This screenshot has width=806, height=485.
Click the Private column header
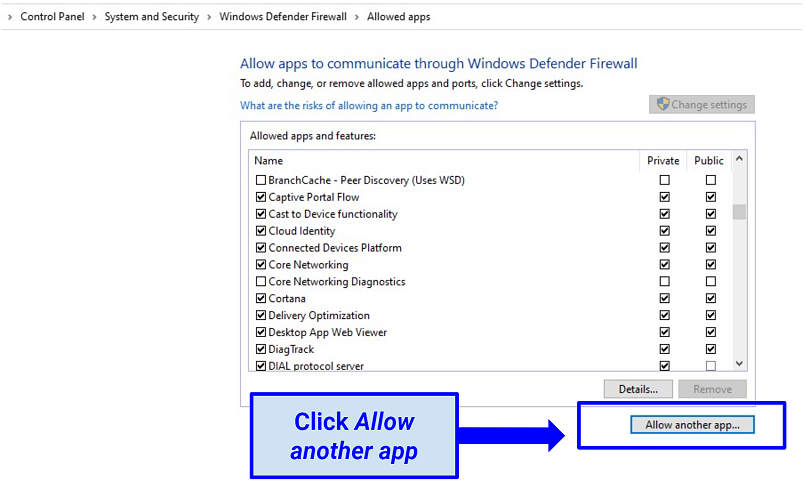coord(663,160)
